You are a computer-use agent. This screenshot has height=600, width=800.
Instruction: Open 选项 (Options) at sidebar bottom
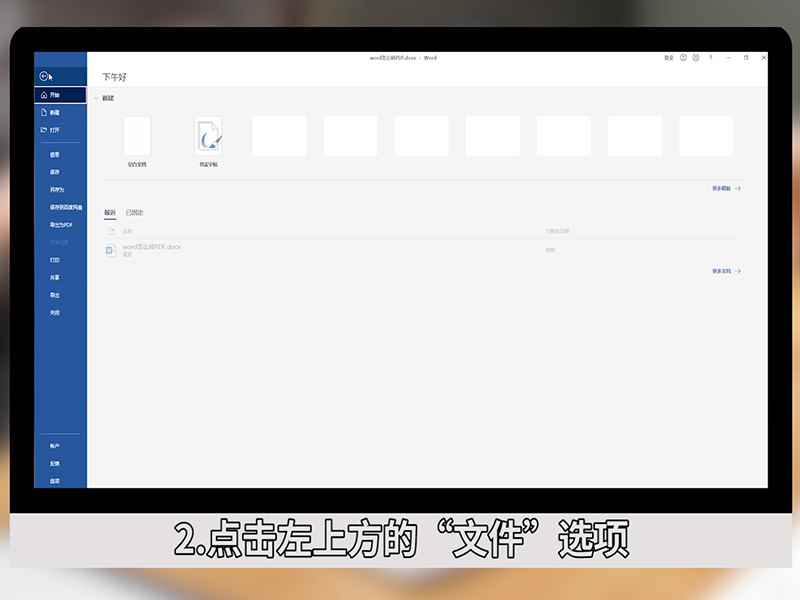[x=55, y=480]
